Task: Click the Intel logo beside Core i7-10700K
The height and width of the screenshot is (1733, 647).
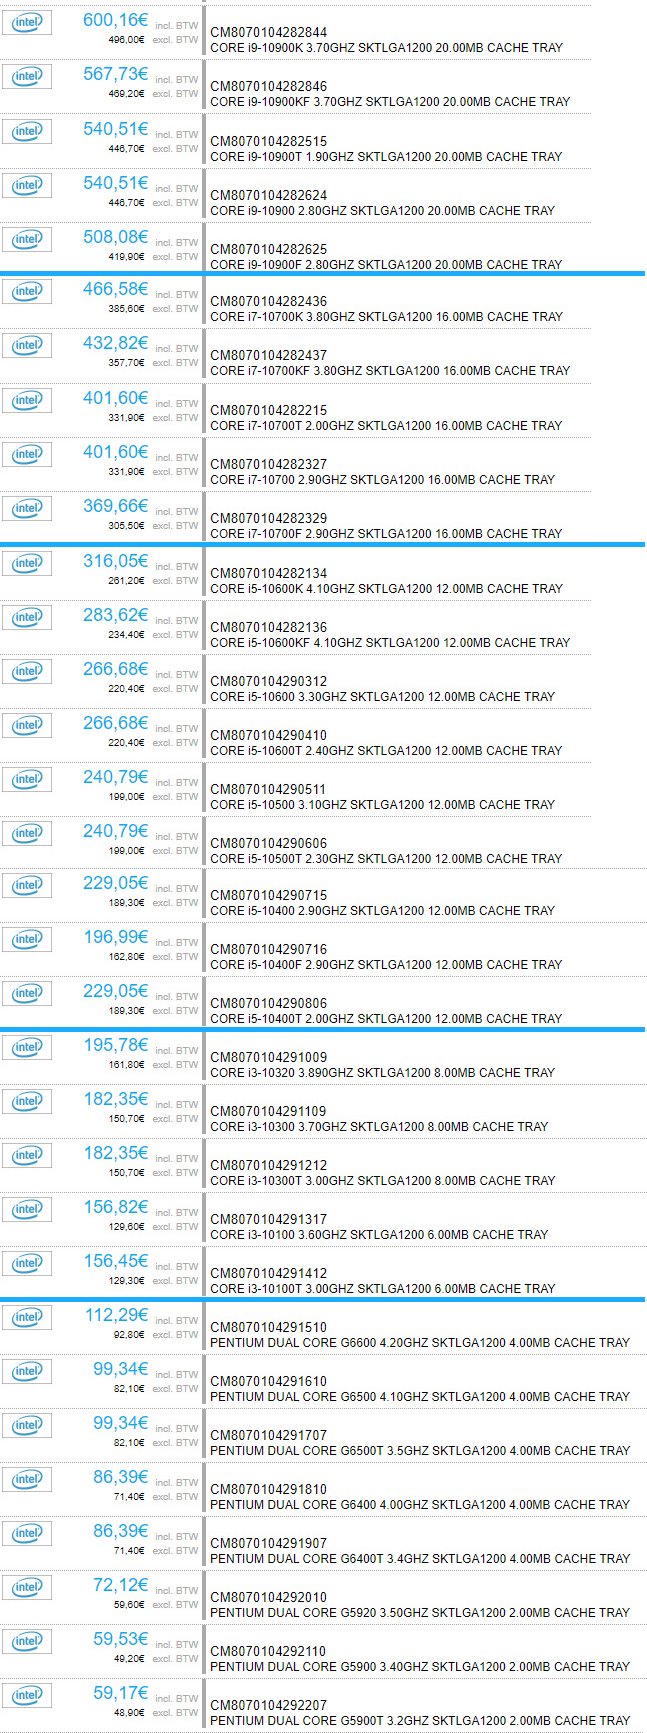Action: click(x=27, y=291)
